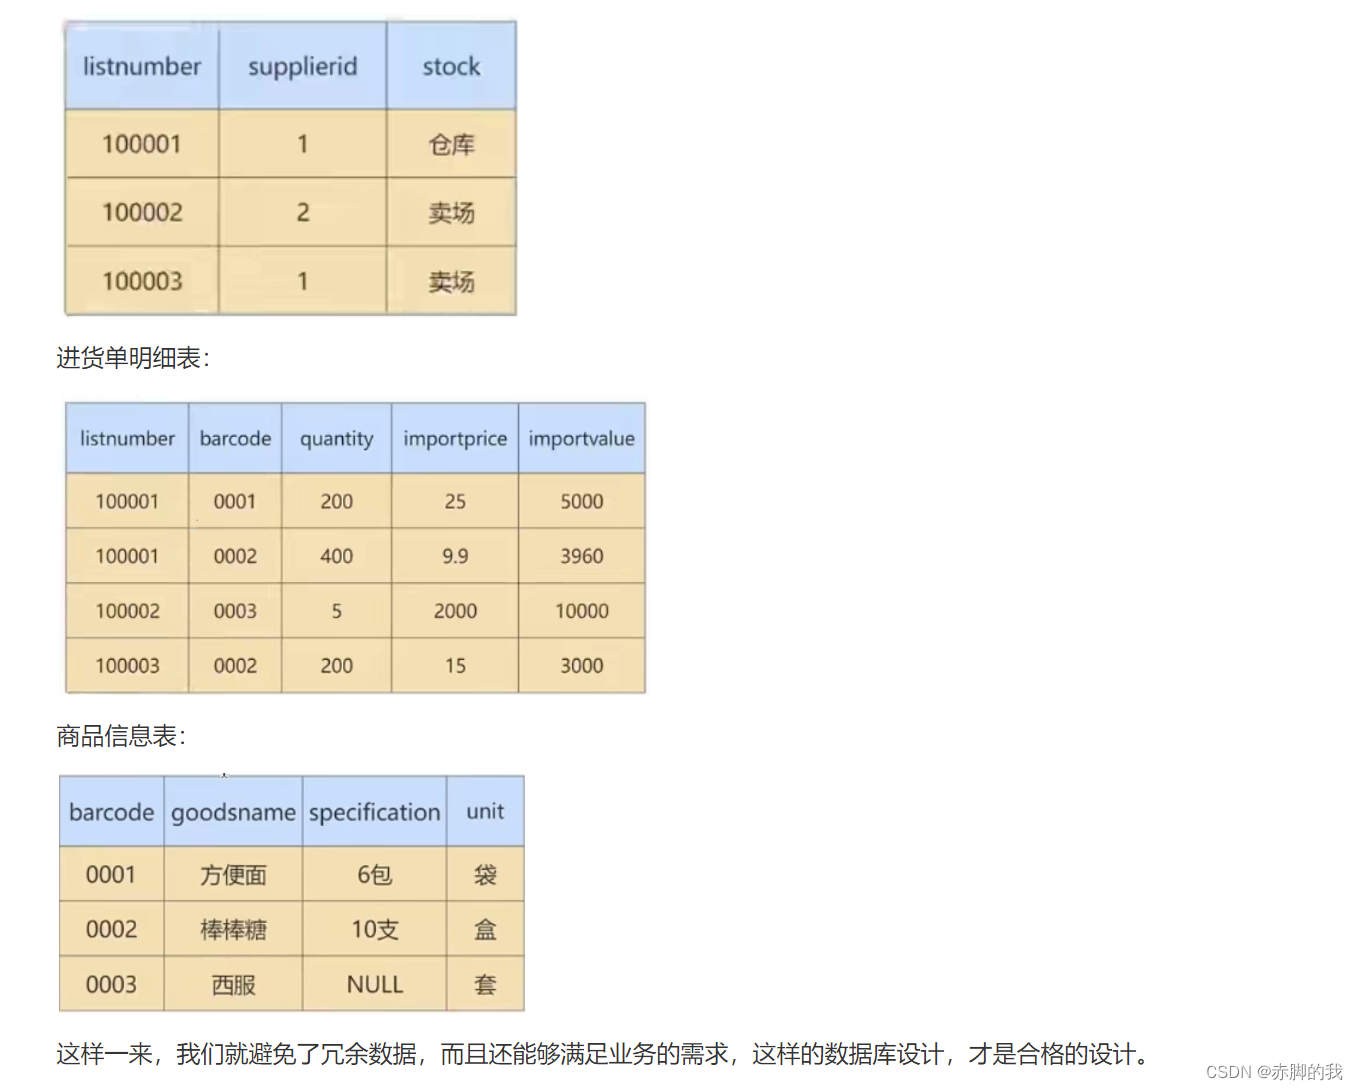Select the 仓库 cell for listnumber 100001
Image resolution: width=1358 pixels, height=1090 pixels.
tap(451, 144)
